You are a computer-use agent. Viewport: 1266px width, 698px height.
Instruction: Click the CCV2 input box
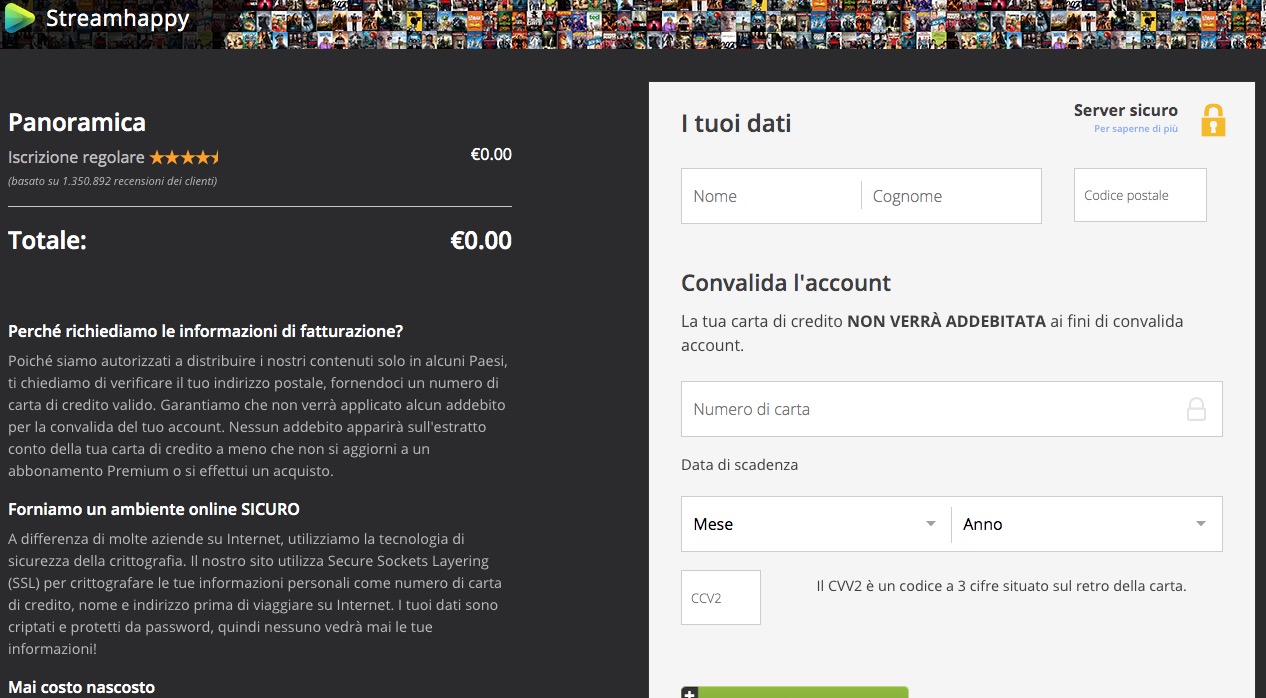pyautogui.click(x=721, y=598)
